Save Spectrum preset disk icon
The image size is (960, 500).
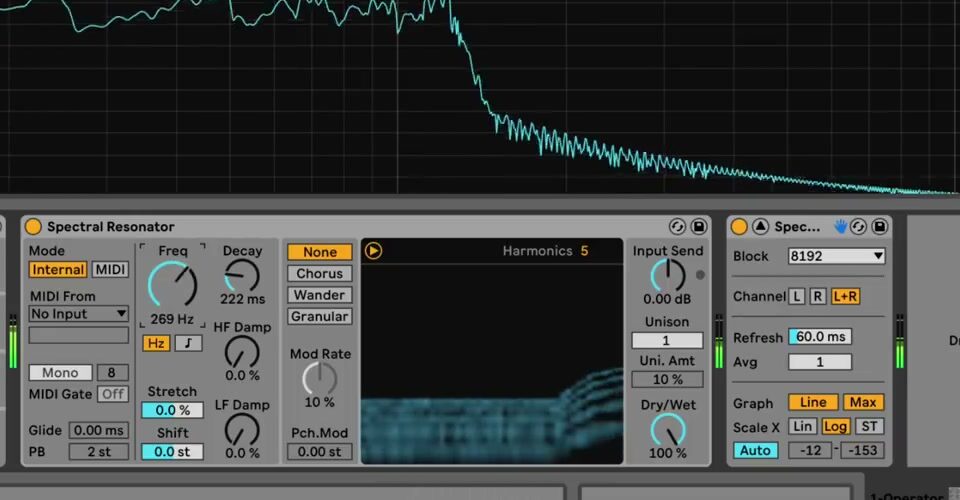coord(880,226)
